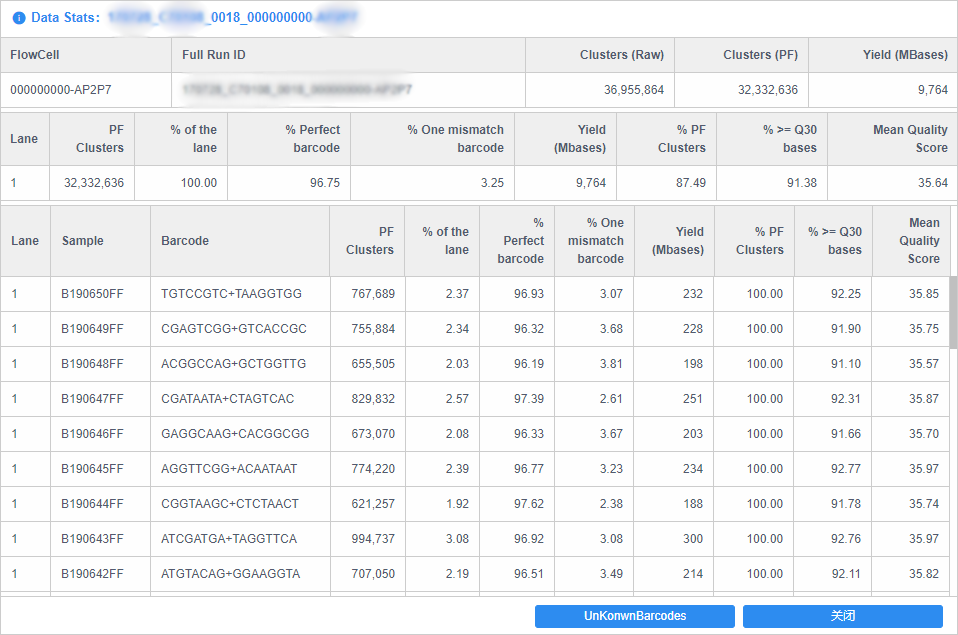Click % of the lane value 1.92
Image resolution: width=958 pixels, height=635 pixels.
(x=457, y=504)
